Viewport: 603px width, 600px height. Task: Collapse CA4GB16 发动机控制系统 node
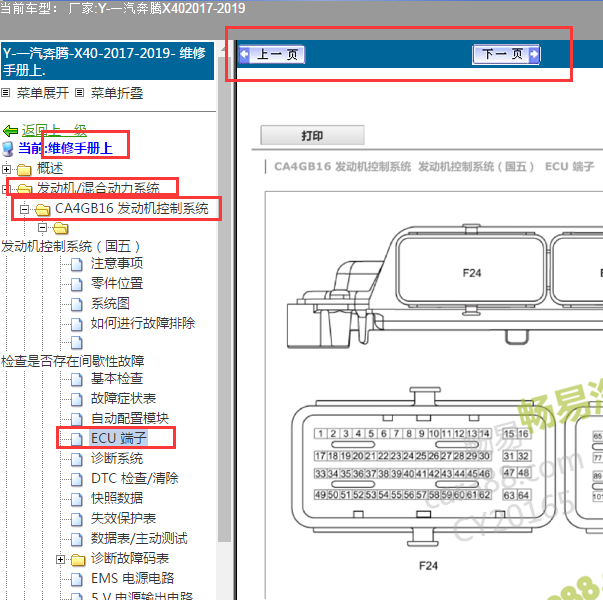pyautogui.click(x=24, y=209)
